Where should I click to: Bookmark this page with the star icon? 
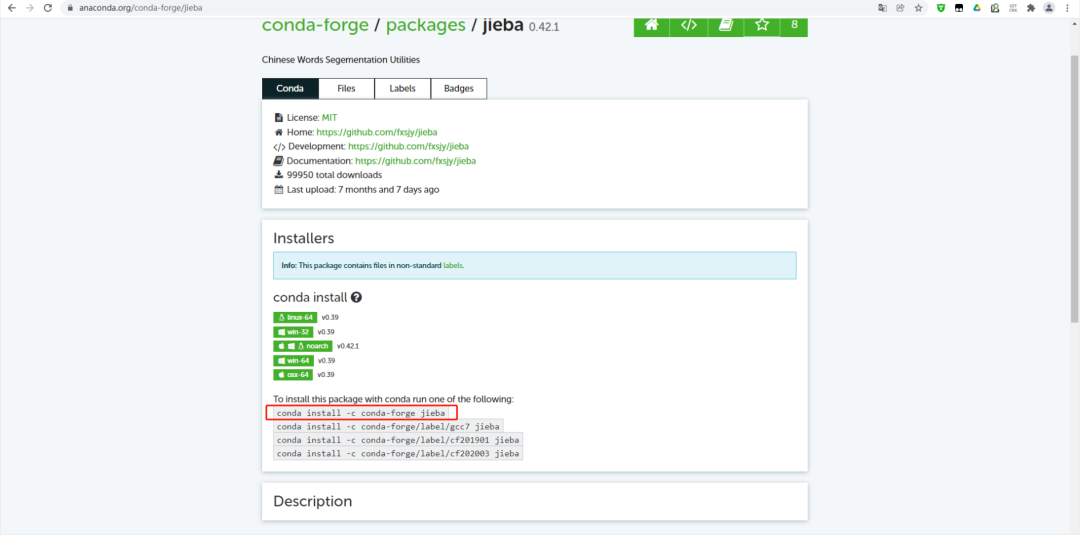pos(918,8)
